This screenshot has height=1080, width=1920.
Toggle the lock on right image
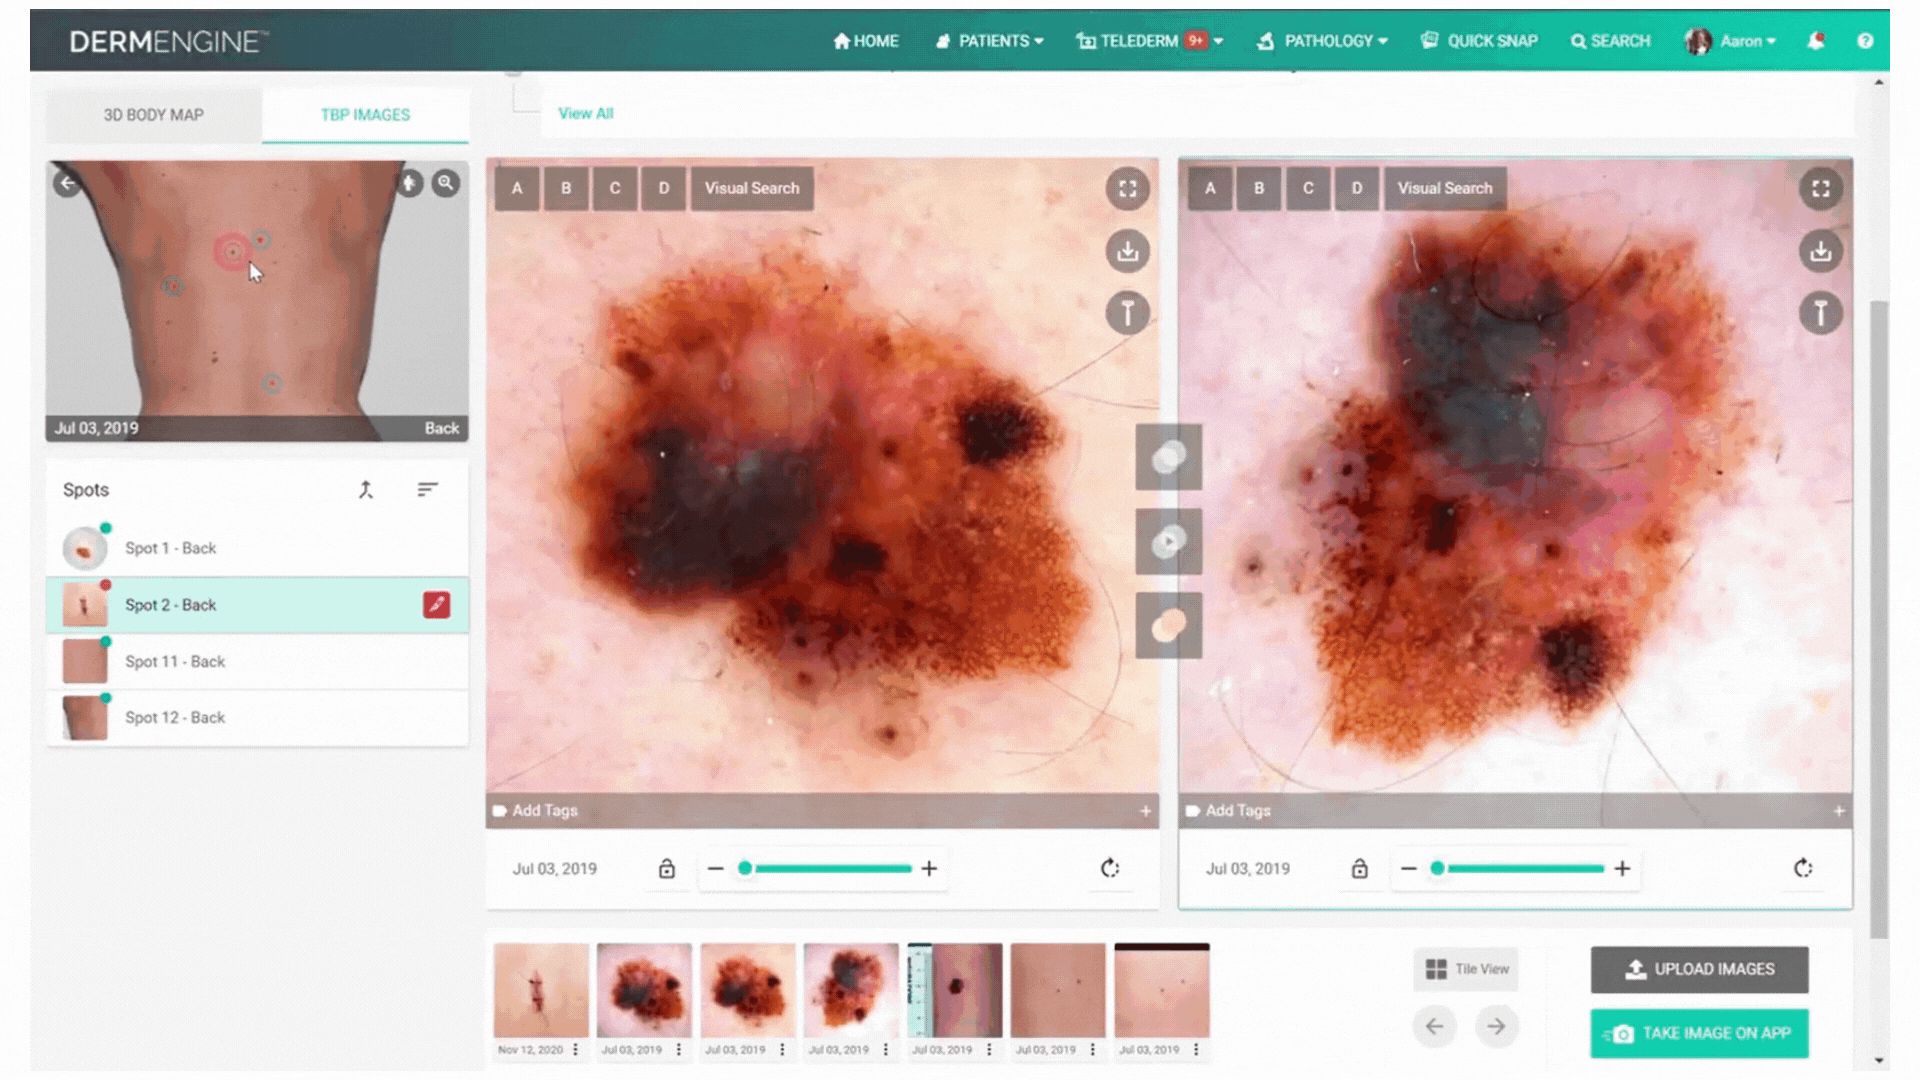point(1359,868)
